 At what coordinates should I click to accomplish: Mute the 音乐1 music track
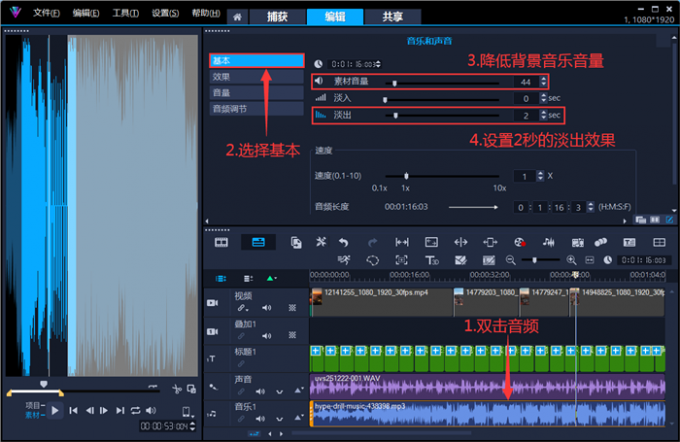coord(260,419)
